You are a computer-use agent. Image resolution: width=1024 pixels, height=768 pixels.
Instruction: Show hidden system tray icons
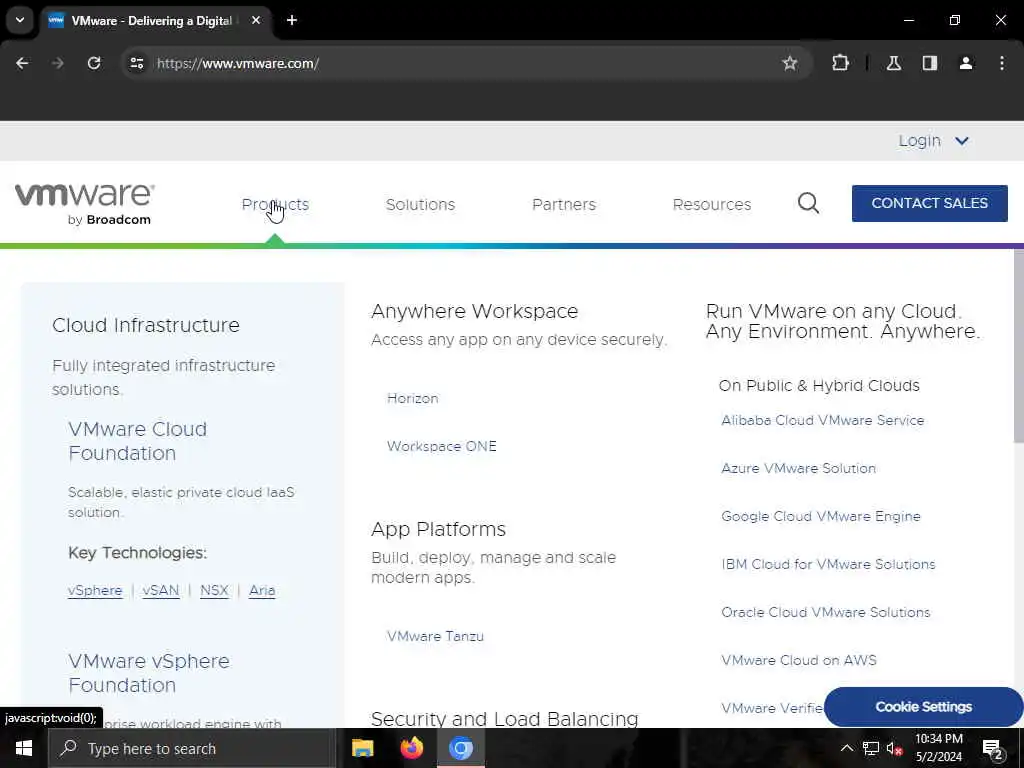pyautogui.click(x=846, y=748)
